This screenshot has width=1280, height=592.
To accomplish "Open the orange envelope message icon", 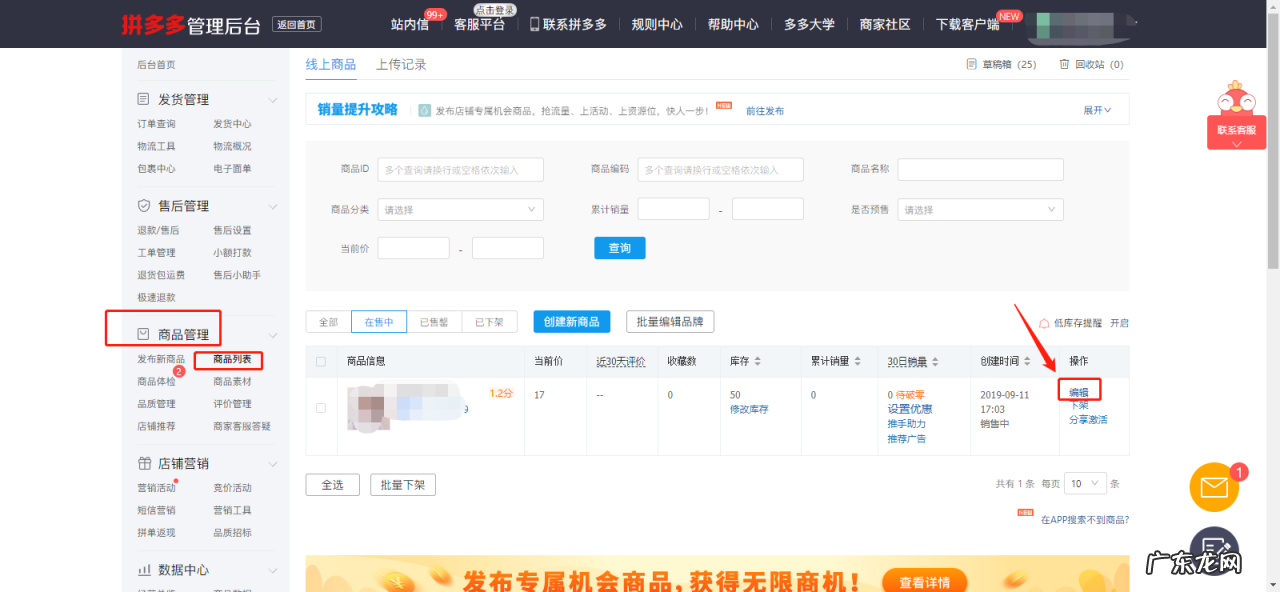I will [1213, 487].
